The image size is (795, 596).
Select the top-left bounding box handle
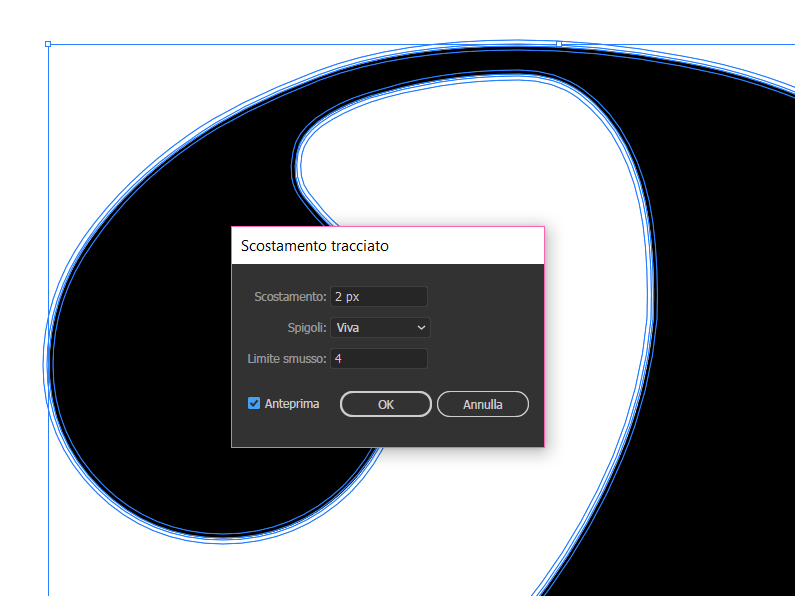click(48, 44)
